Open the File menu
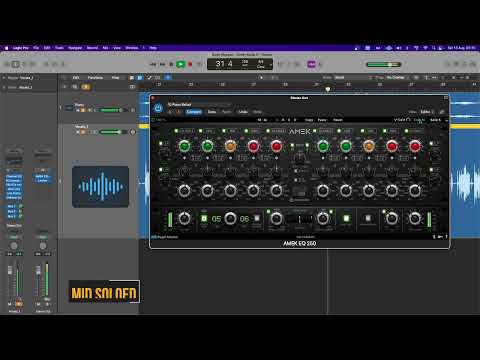Viewport: 480px width, 360px height. [36, 48]
